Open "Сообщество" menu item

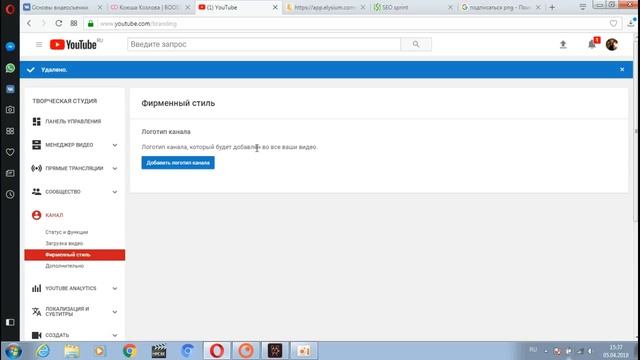63,192
